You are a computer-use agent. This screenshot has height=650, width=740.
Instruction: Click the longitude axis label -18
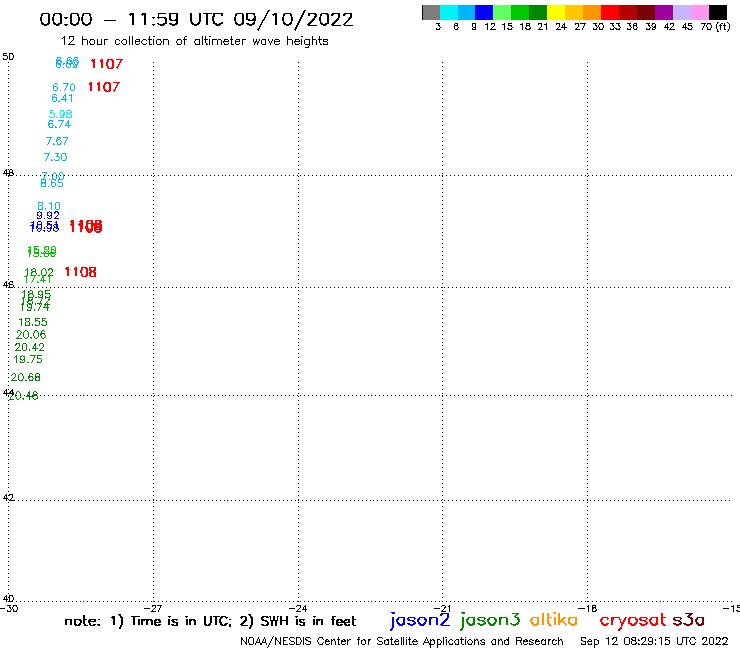click(x=587, y=608)
